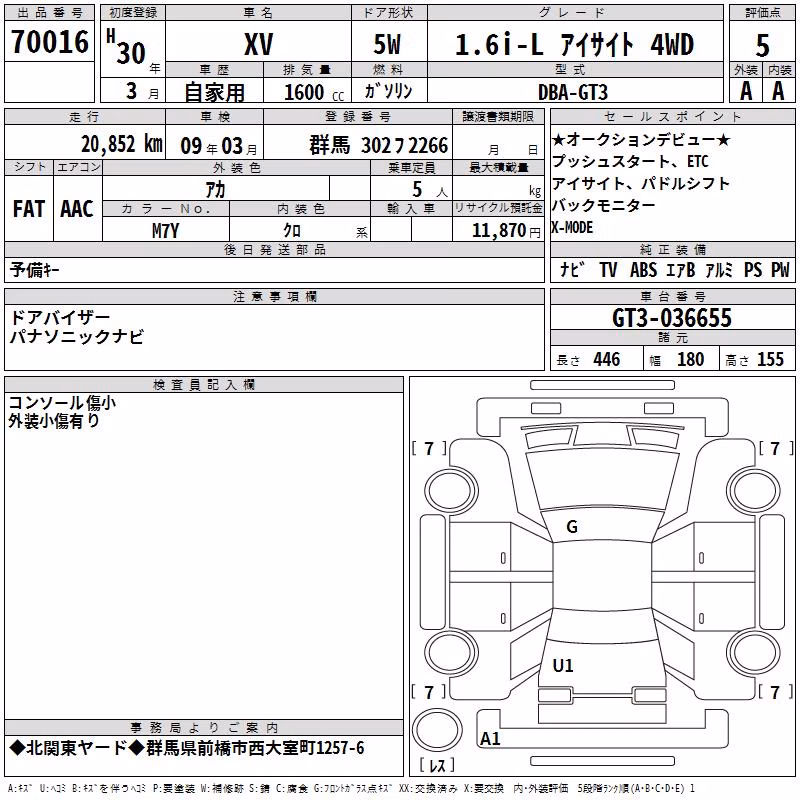Click the model code DBA-GT3

click(x=573, y=92)
